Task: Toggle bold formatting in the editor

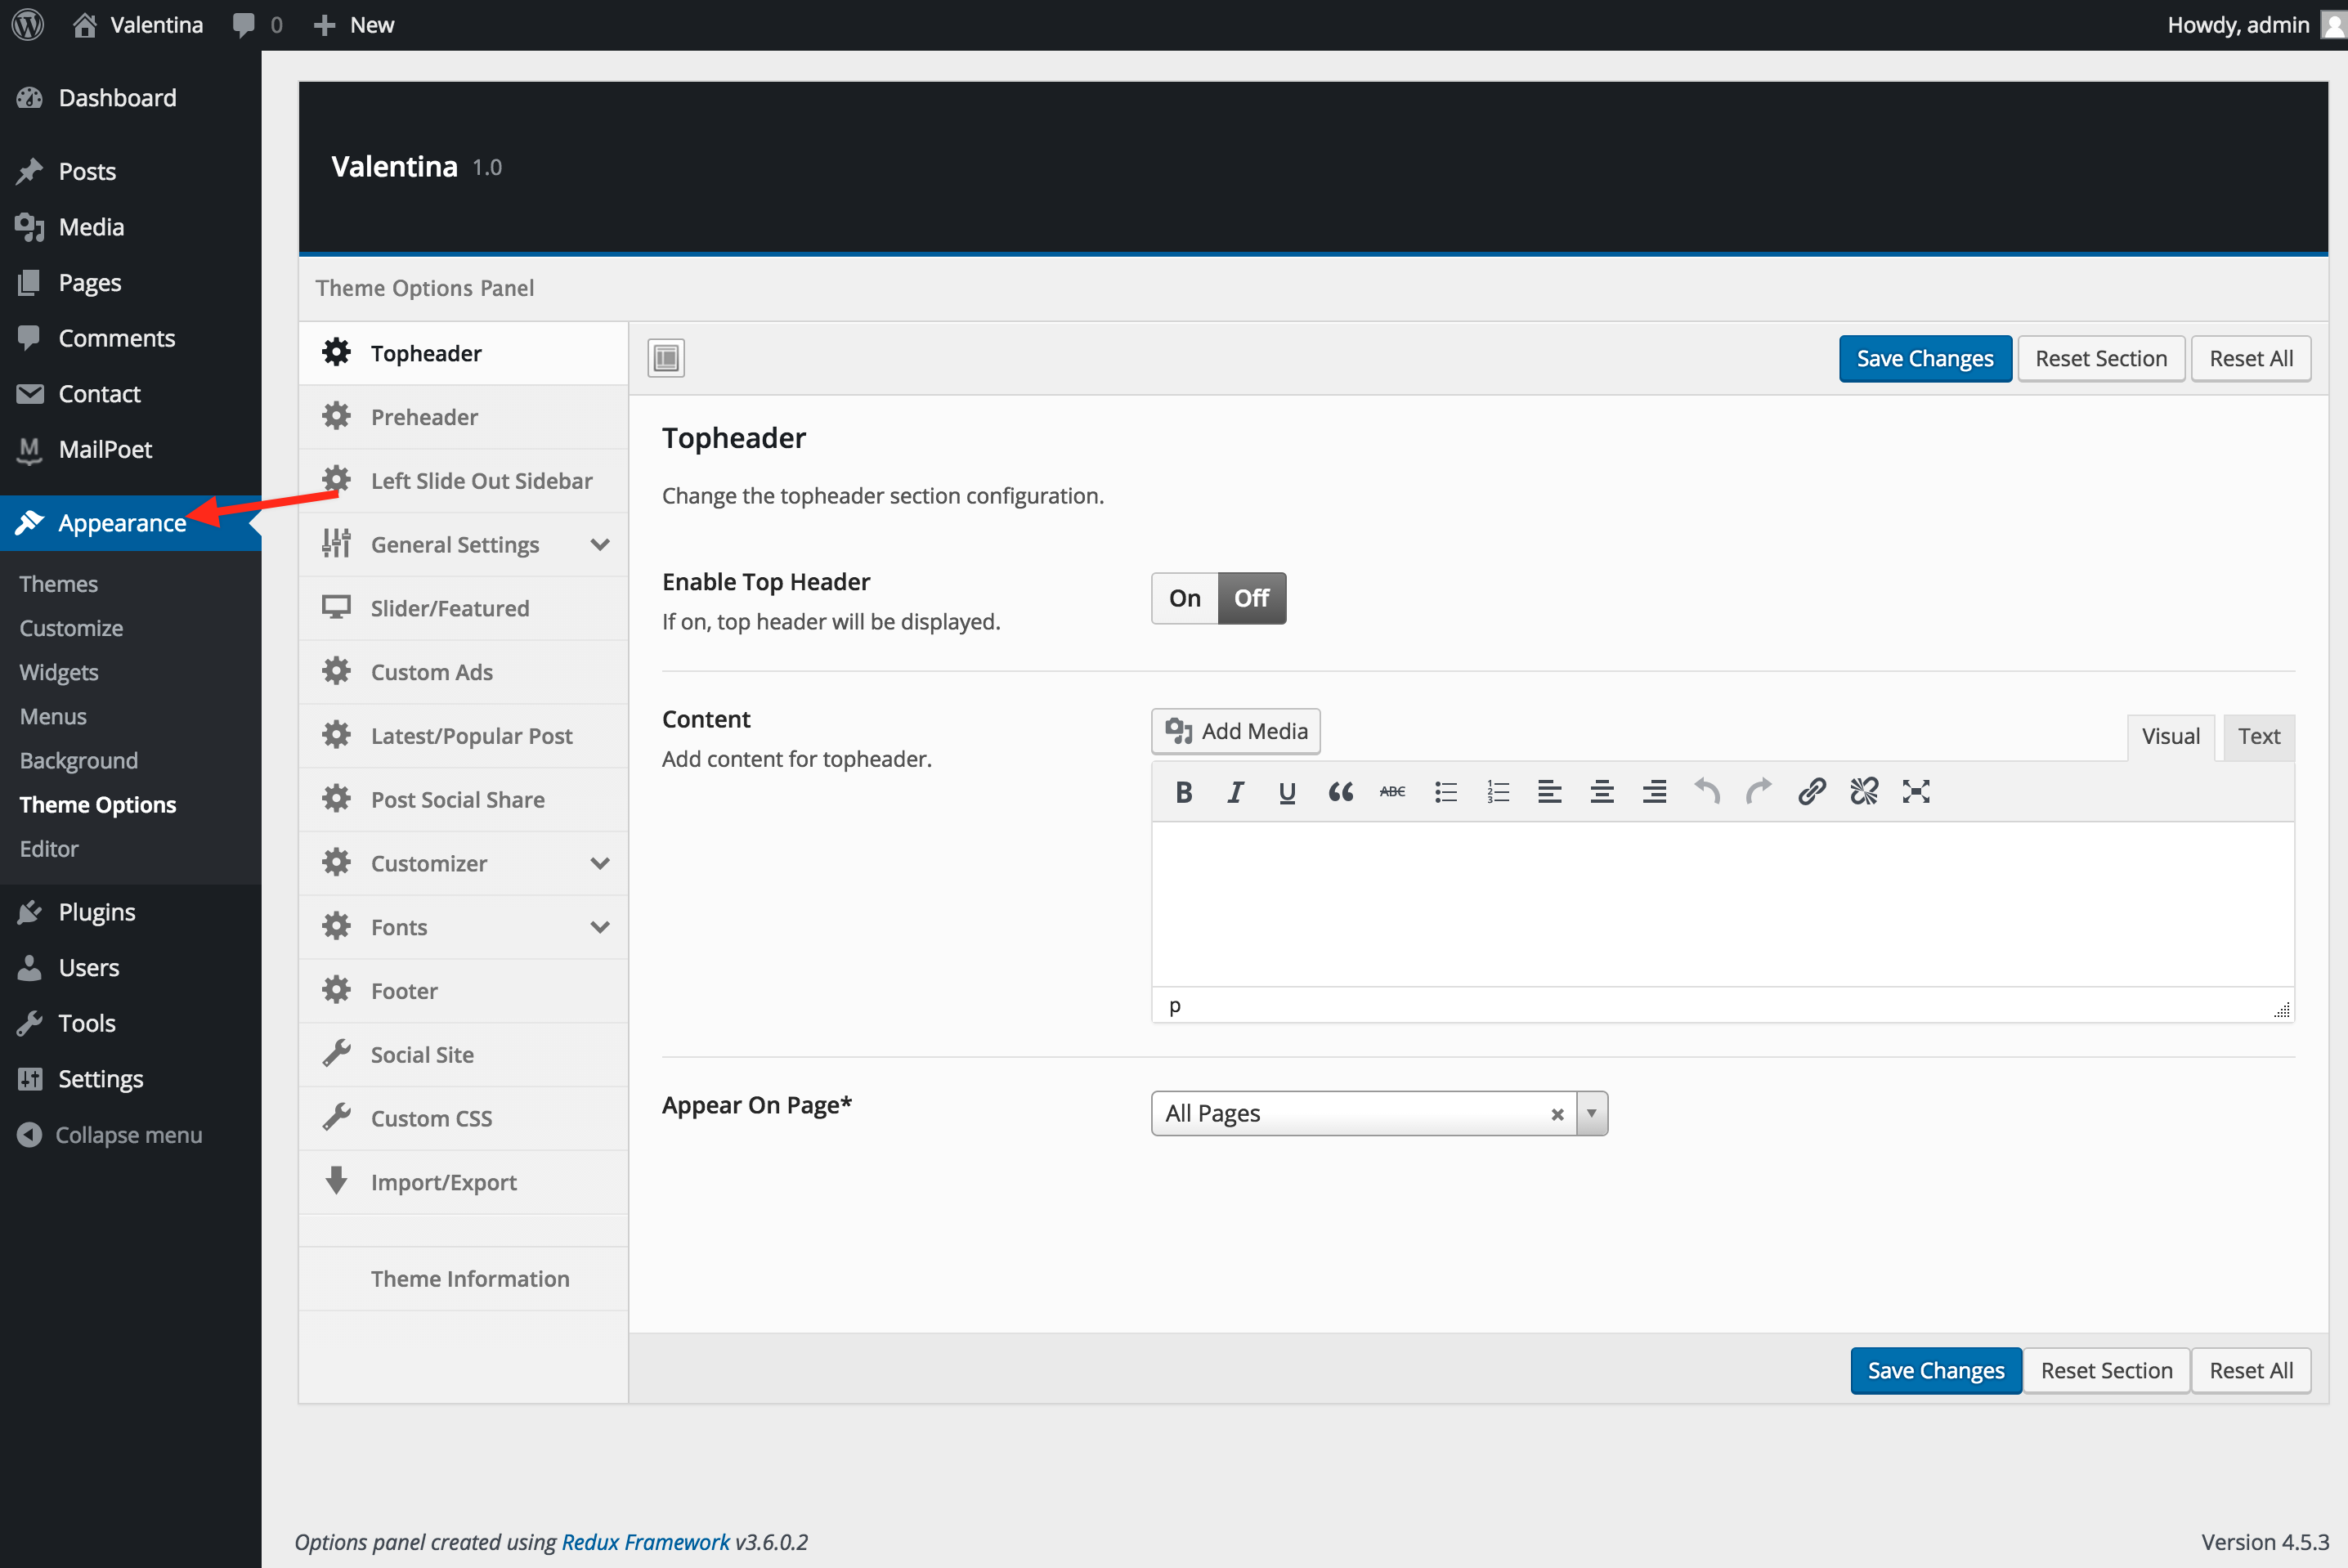Action: pos(1184,792)
